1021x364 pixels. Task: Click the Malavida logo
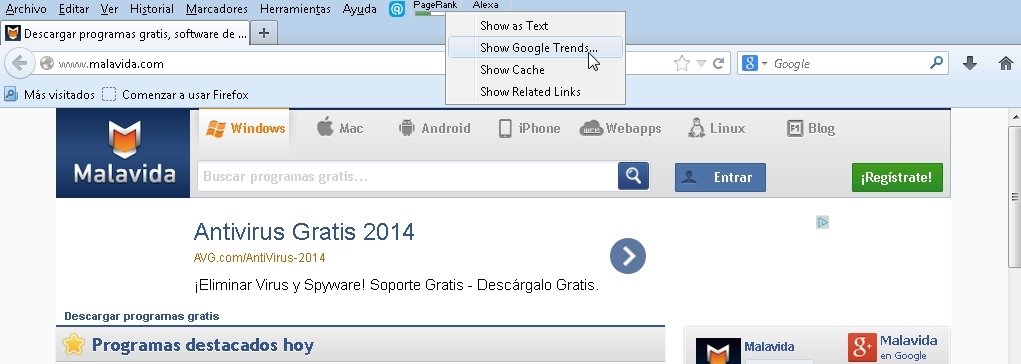point(123,152)
